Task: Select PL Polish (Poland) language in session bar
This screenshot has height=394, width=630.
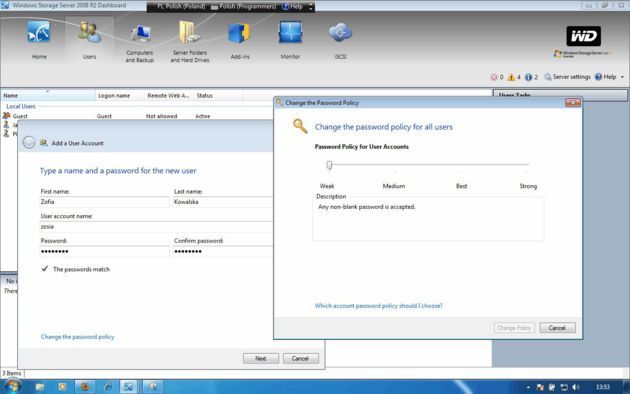Action: [180, 6]
